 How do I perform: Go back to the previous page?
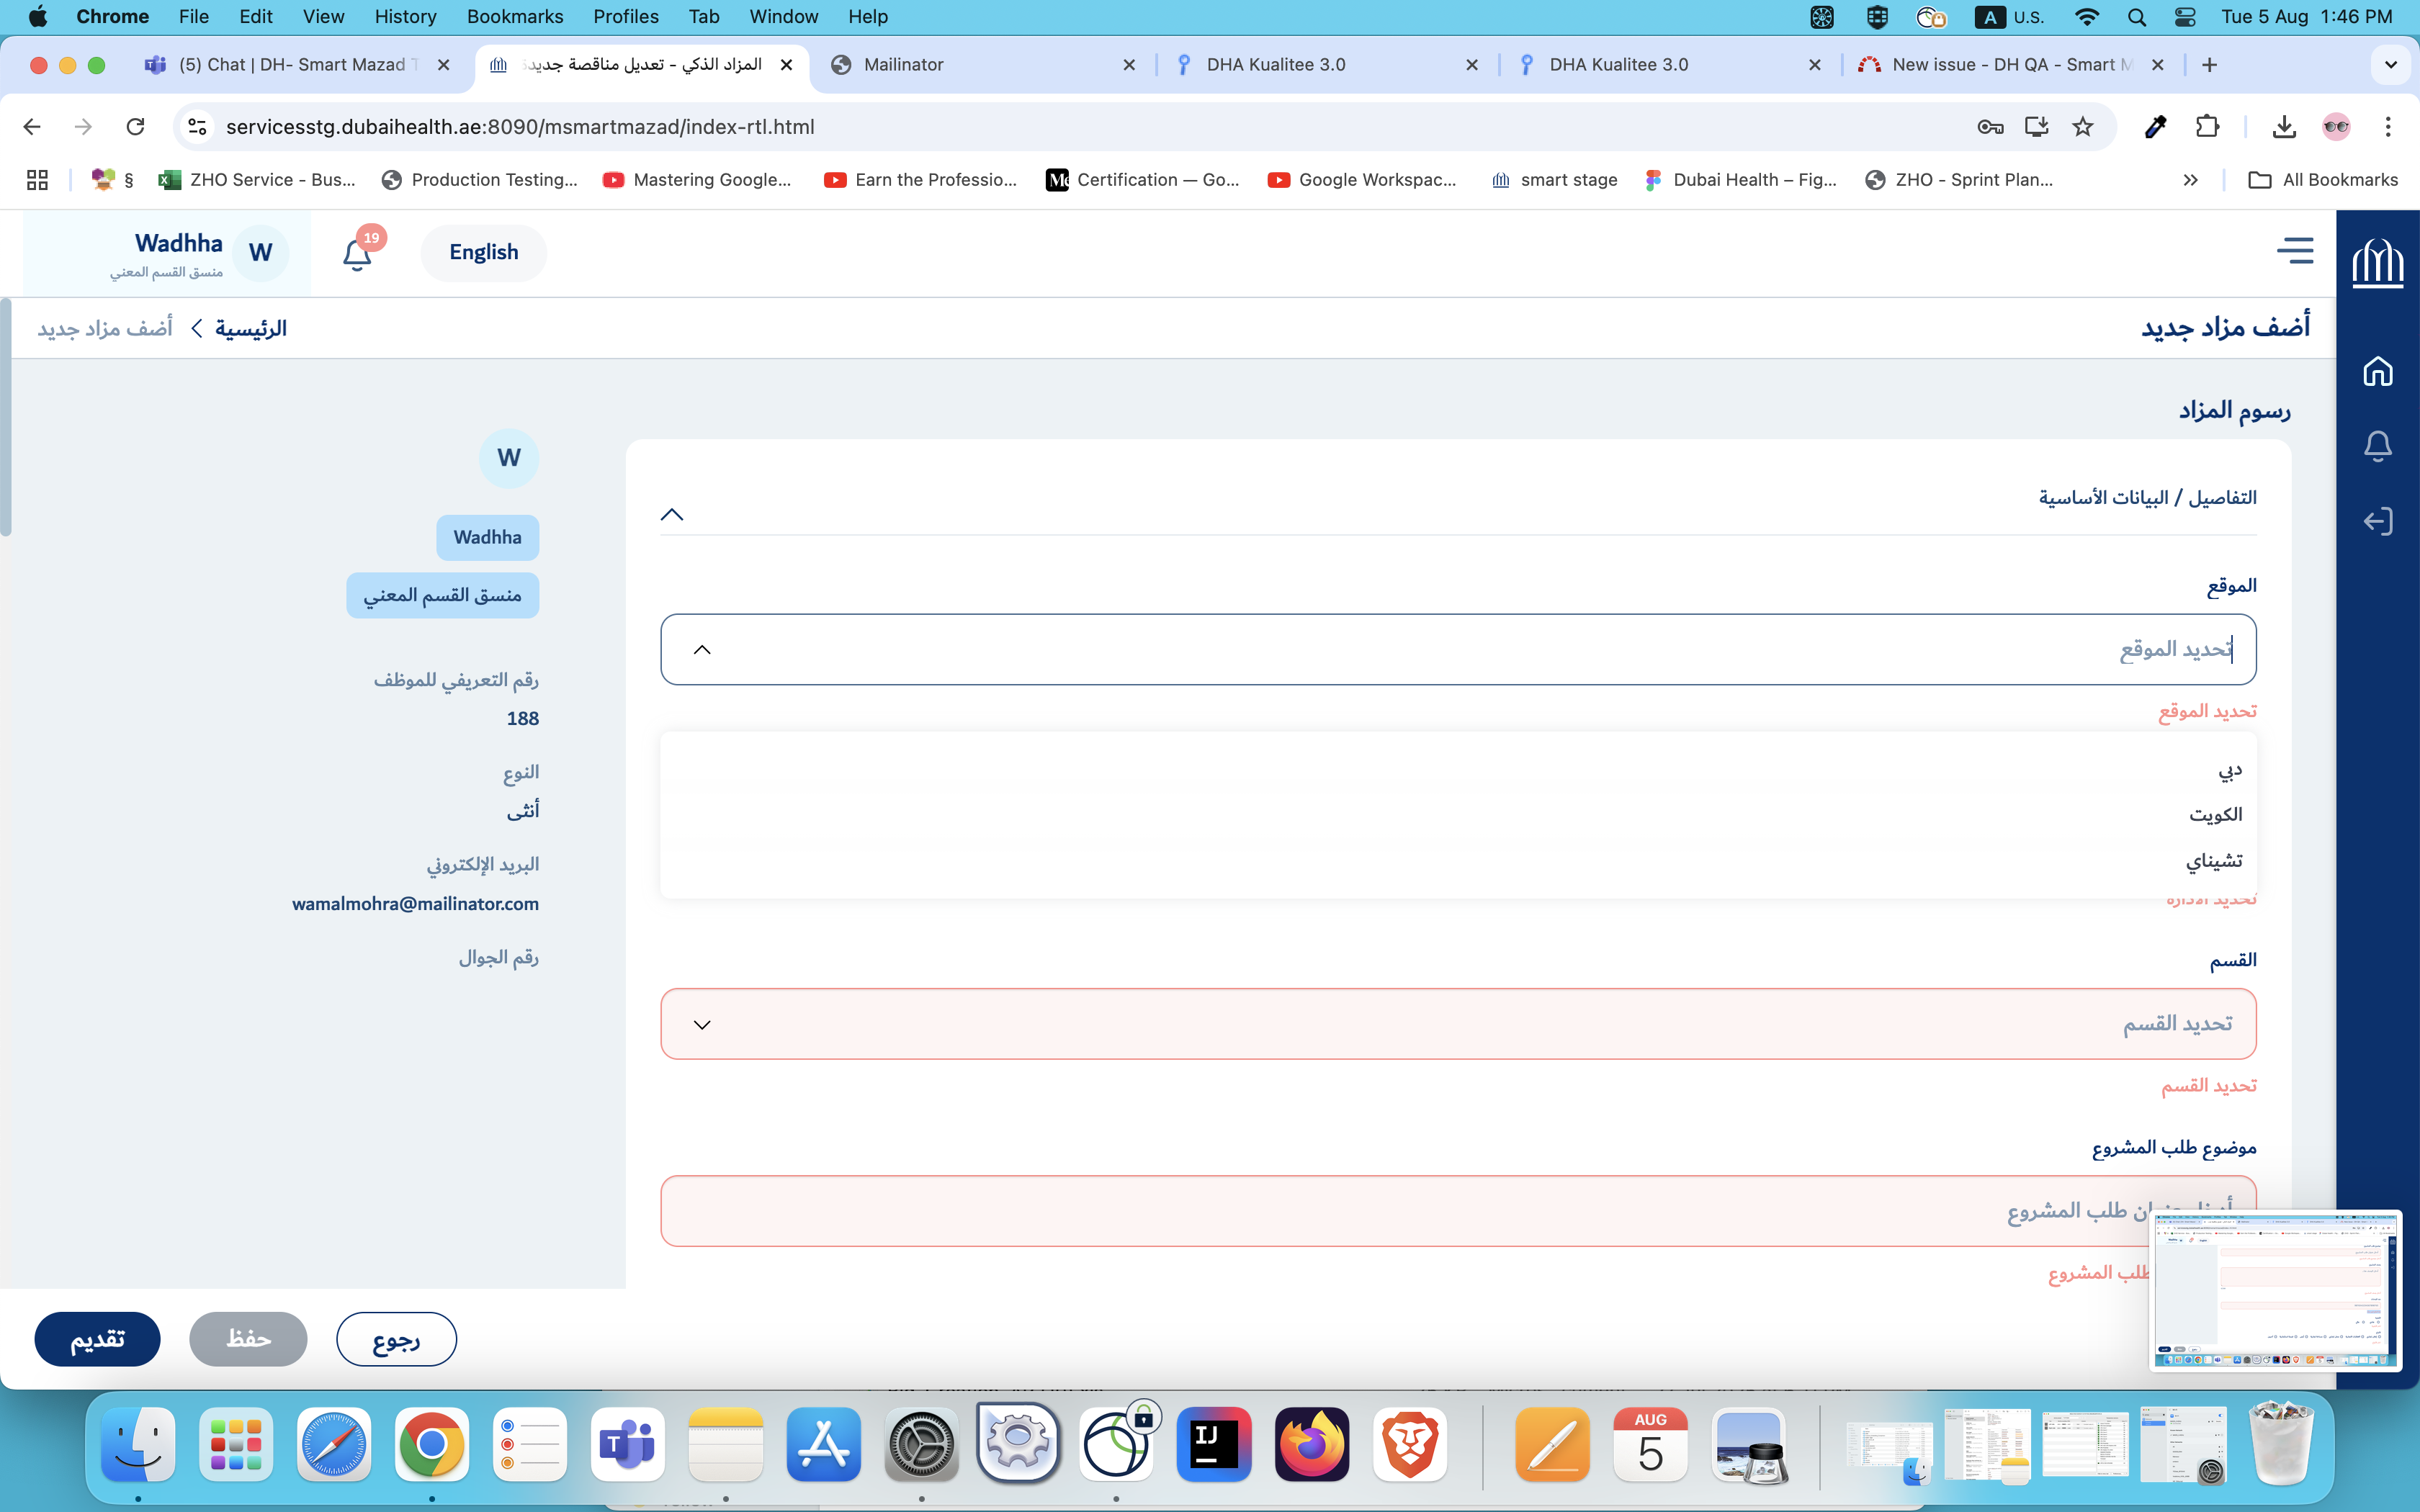tap(32, 127)
